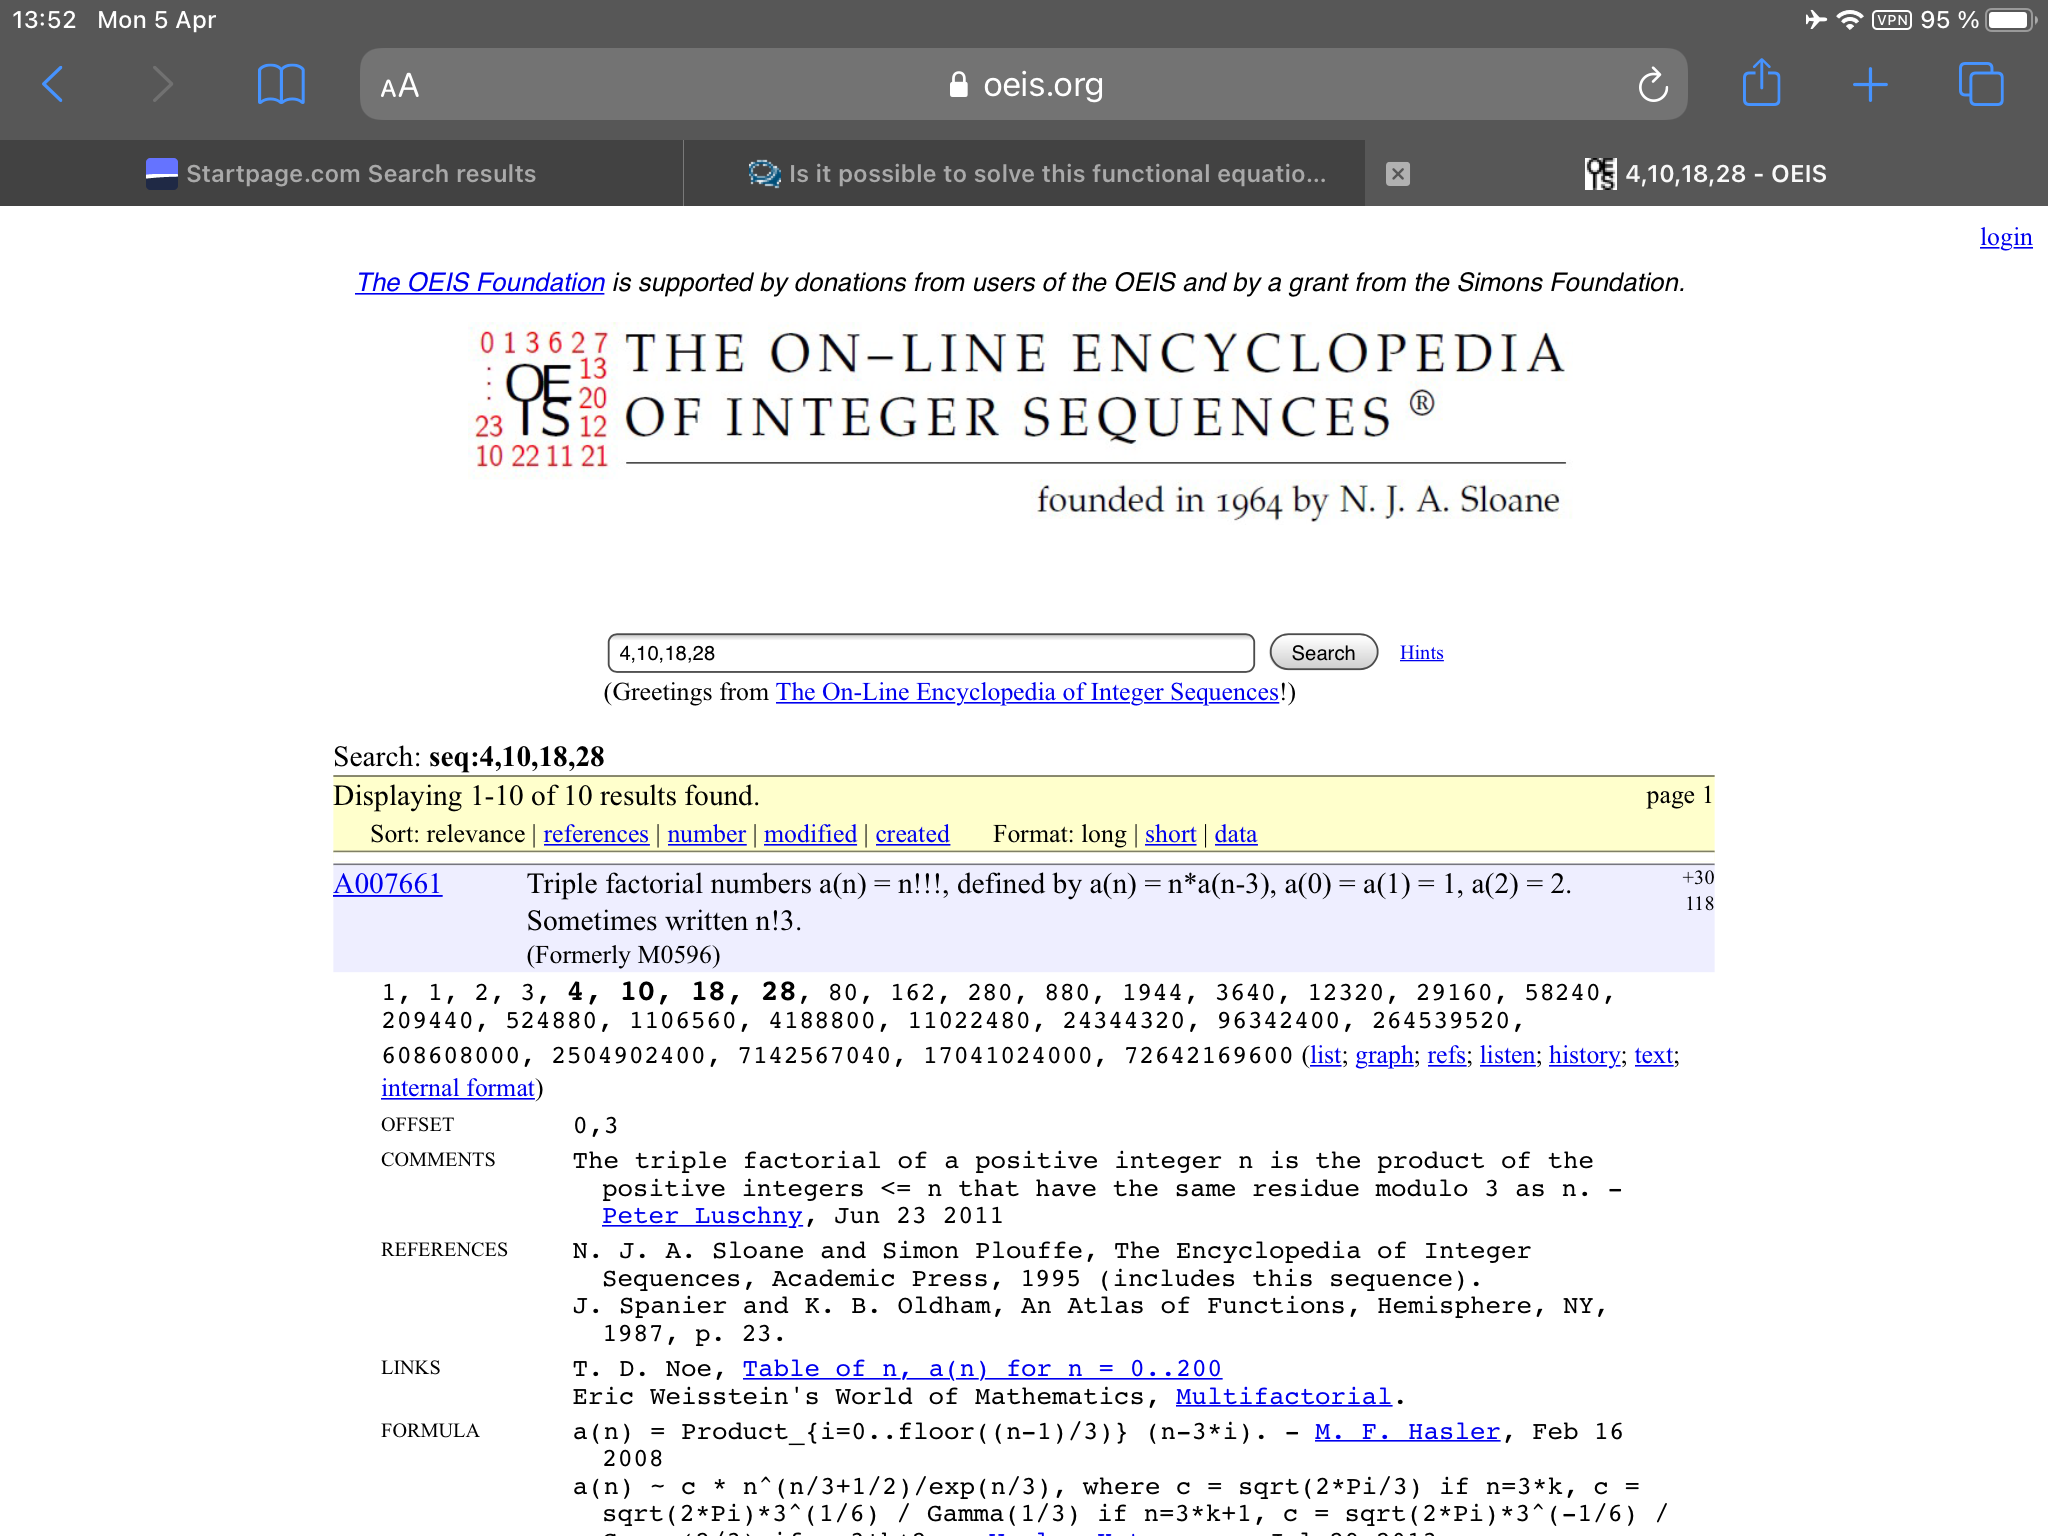Open the Share sheet icon
The width and height of the screenshot is (2048, 1536).
[1761, 83]
